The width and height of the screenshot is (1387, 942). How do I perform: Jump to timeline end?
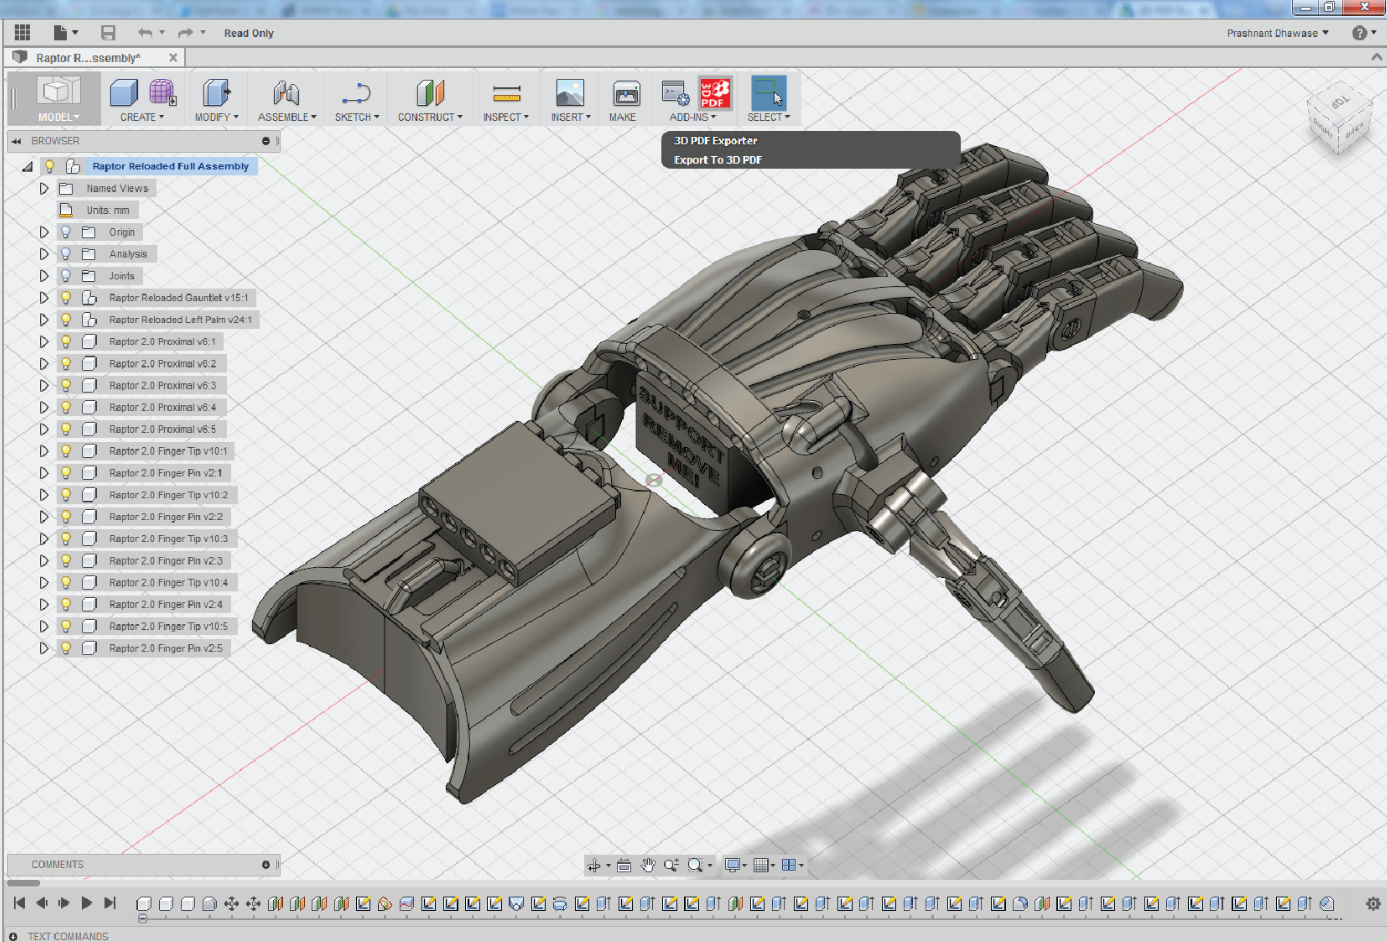coord(110,903)
